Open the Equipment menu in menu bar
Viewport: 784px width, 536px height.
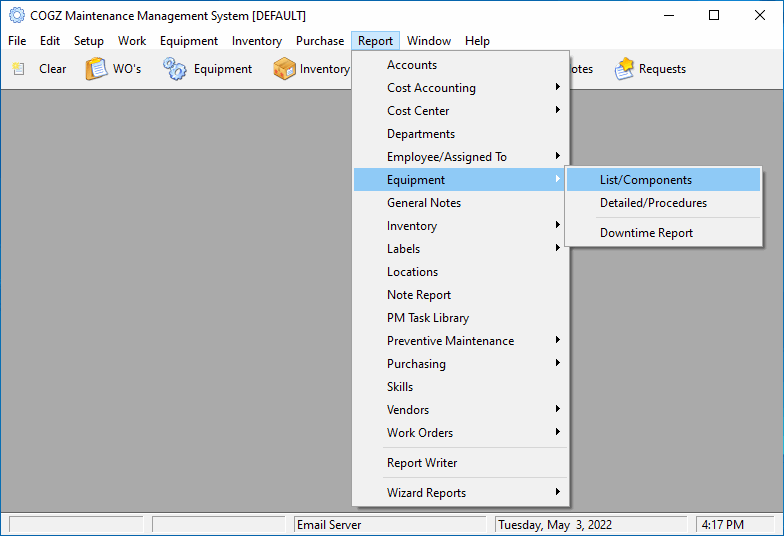click(189, 41)
